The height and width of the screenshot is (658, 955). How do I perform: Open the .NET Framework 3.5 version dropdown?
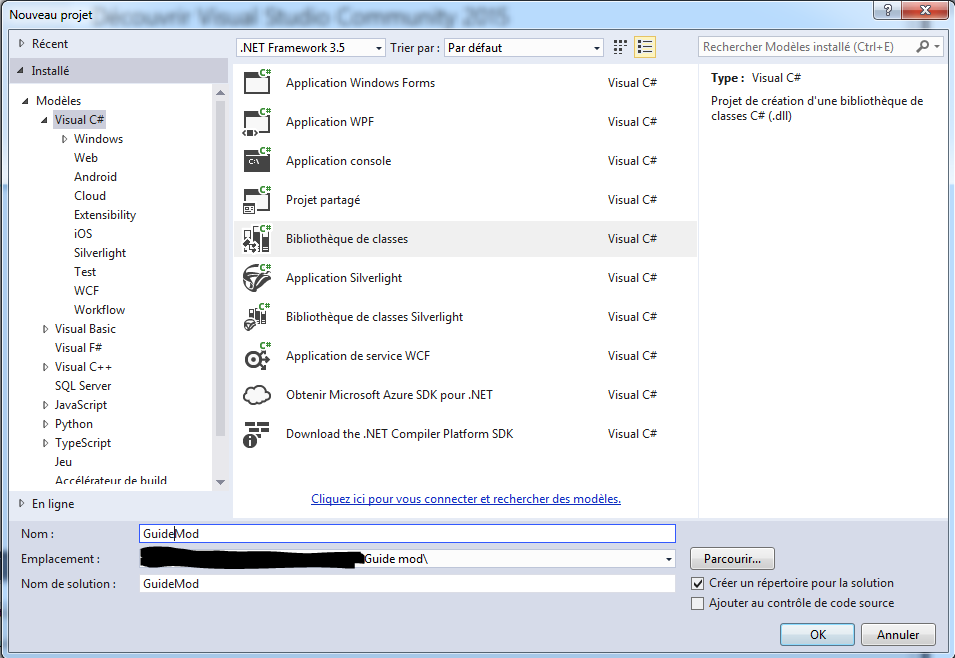[311, 48]
